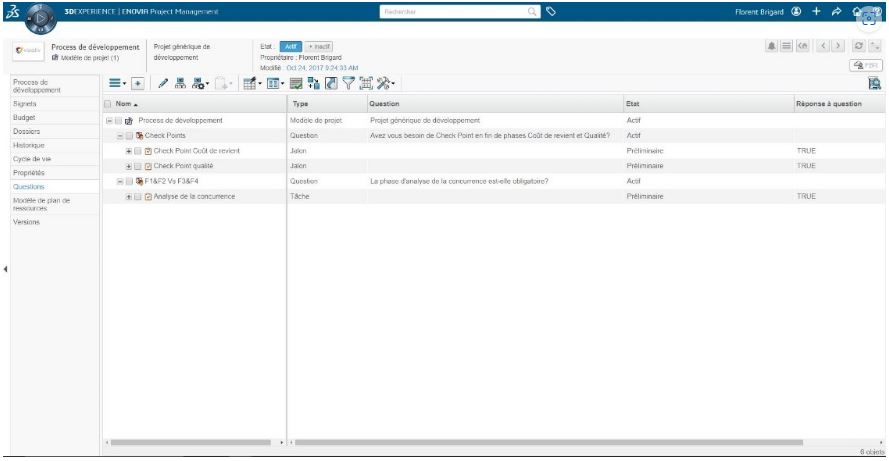The image size is (889, 461).
Task: Click the PDF export button
Action: pos(866,65)
